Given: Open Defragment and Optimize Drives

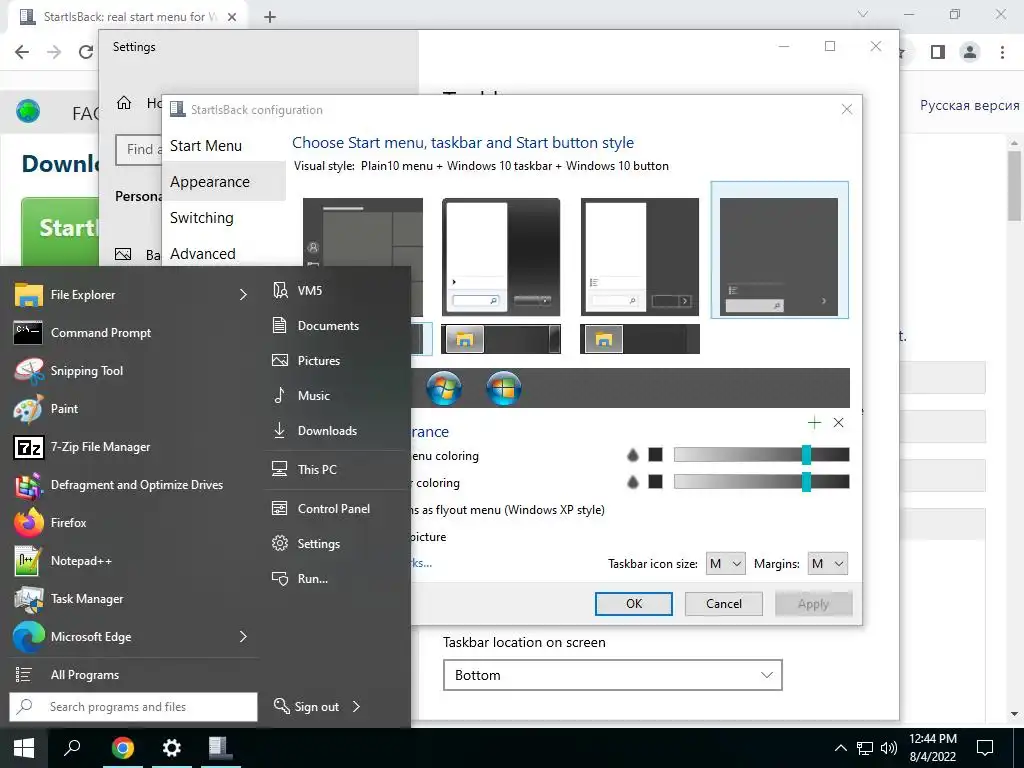Looking at the screenshot, I should pos(131,485).
